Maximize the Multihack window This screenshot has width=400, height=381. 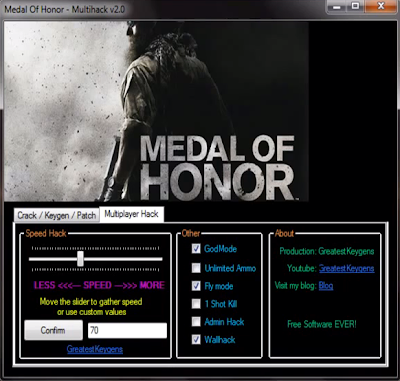coord(356,7)
